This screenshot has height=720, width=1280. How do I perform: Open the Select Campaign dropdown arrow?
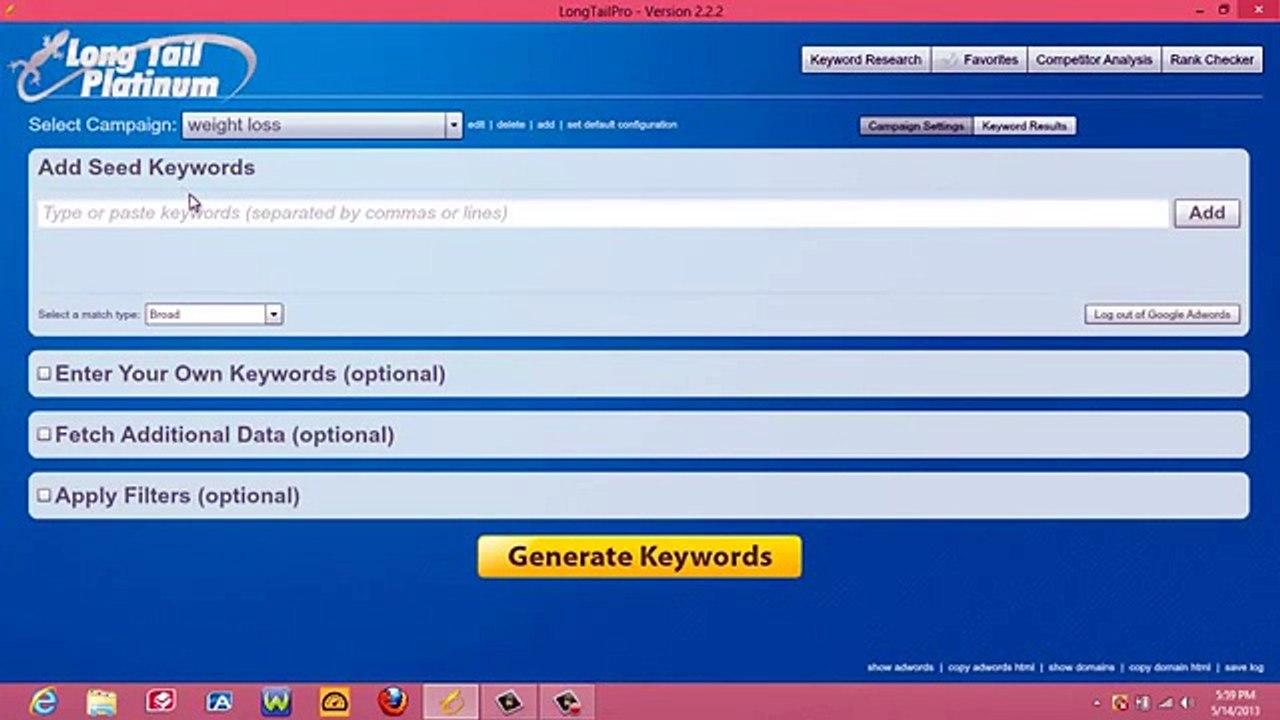453,125
